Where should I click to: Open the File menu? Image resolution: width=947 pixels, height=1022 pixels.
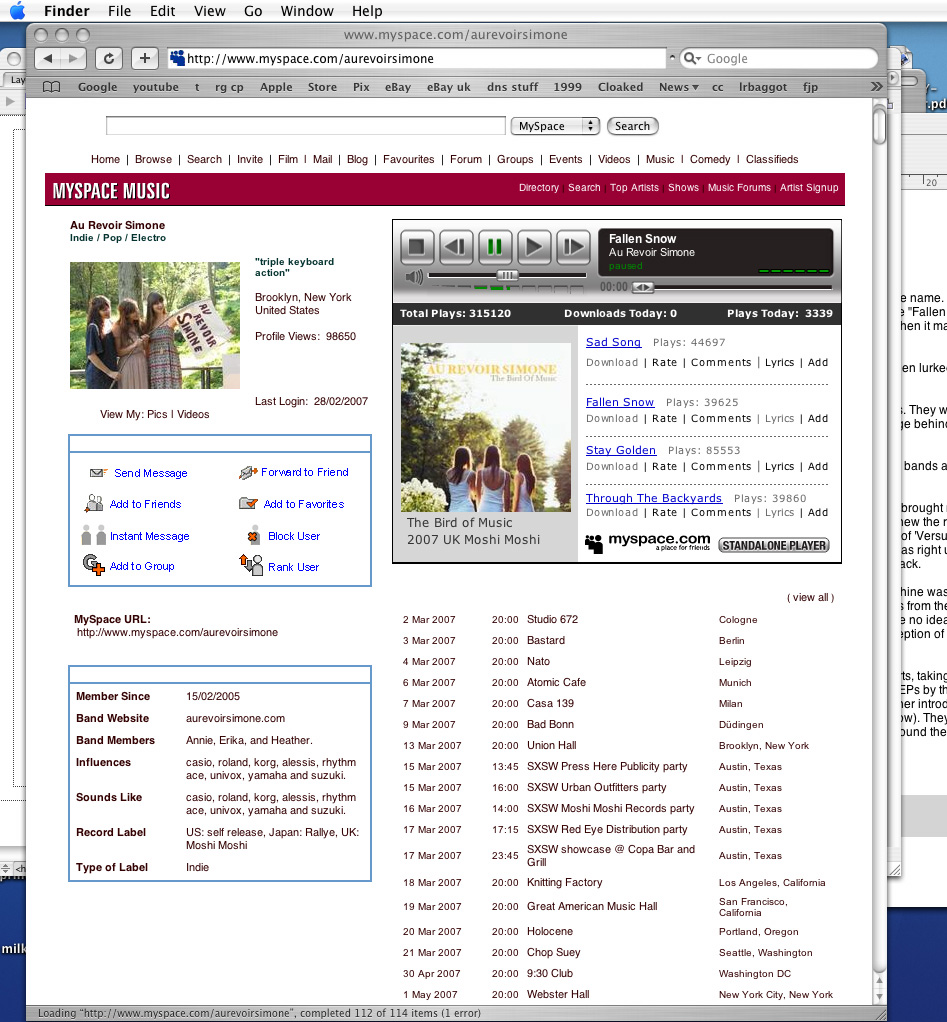click(119, 11)
